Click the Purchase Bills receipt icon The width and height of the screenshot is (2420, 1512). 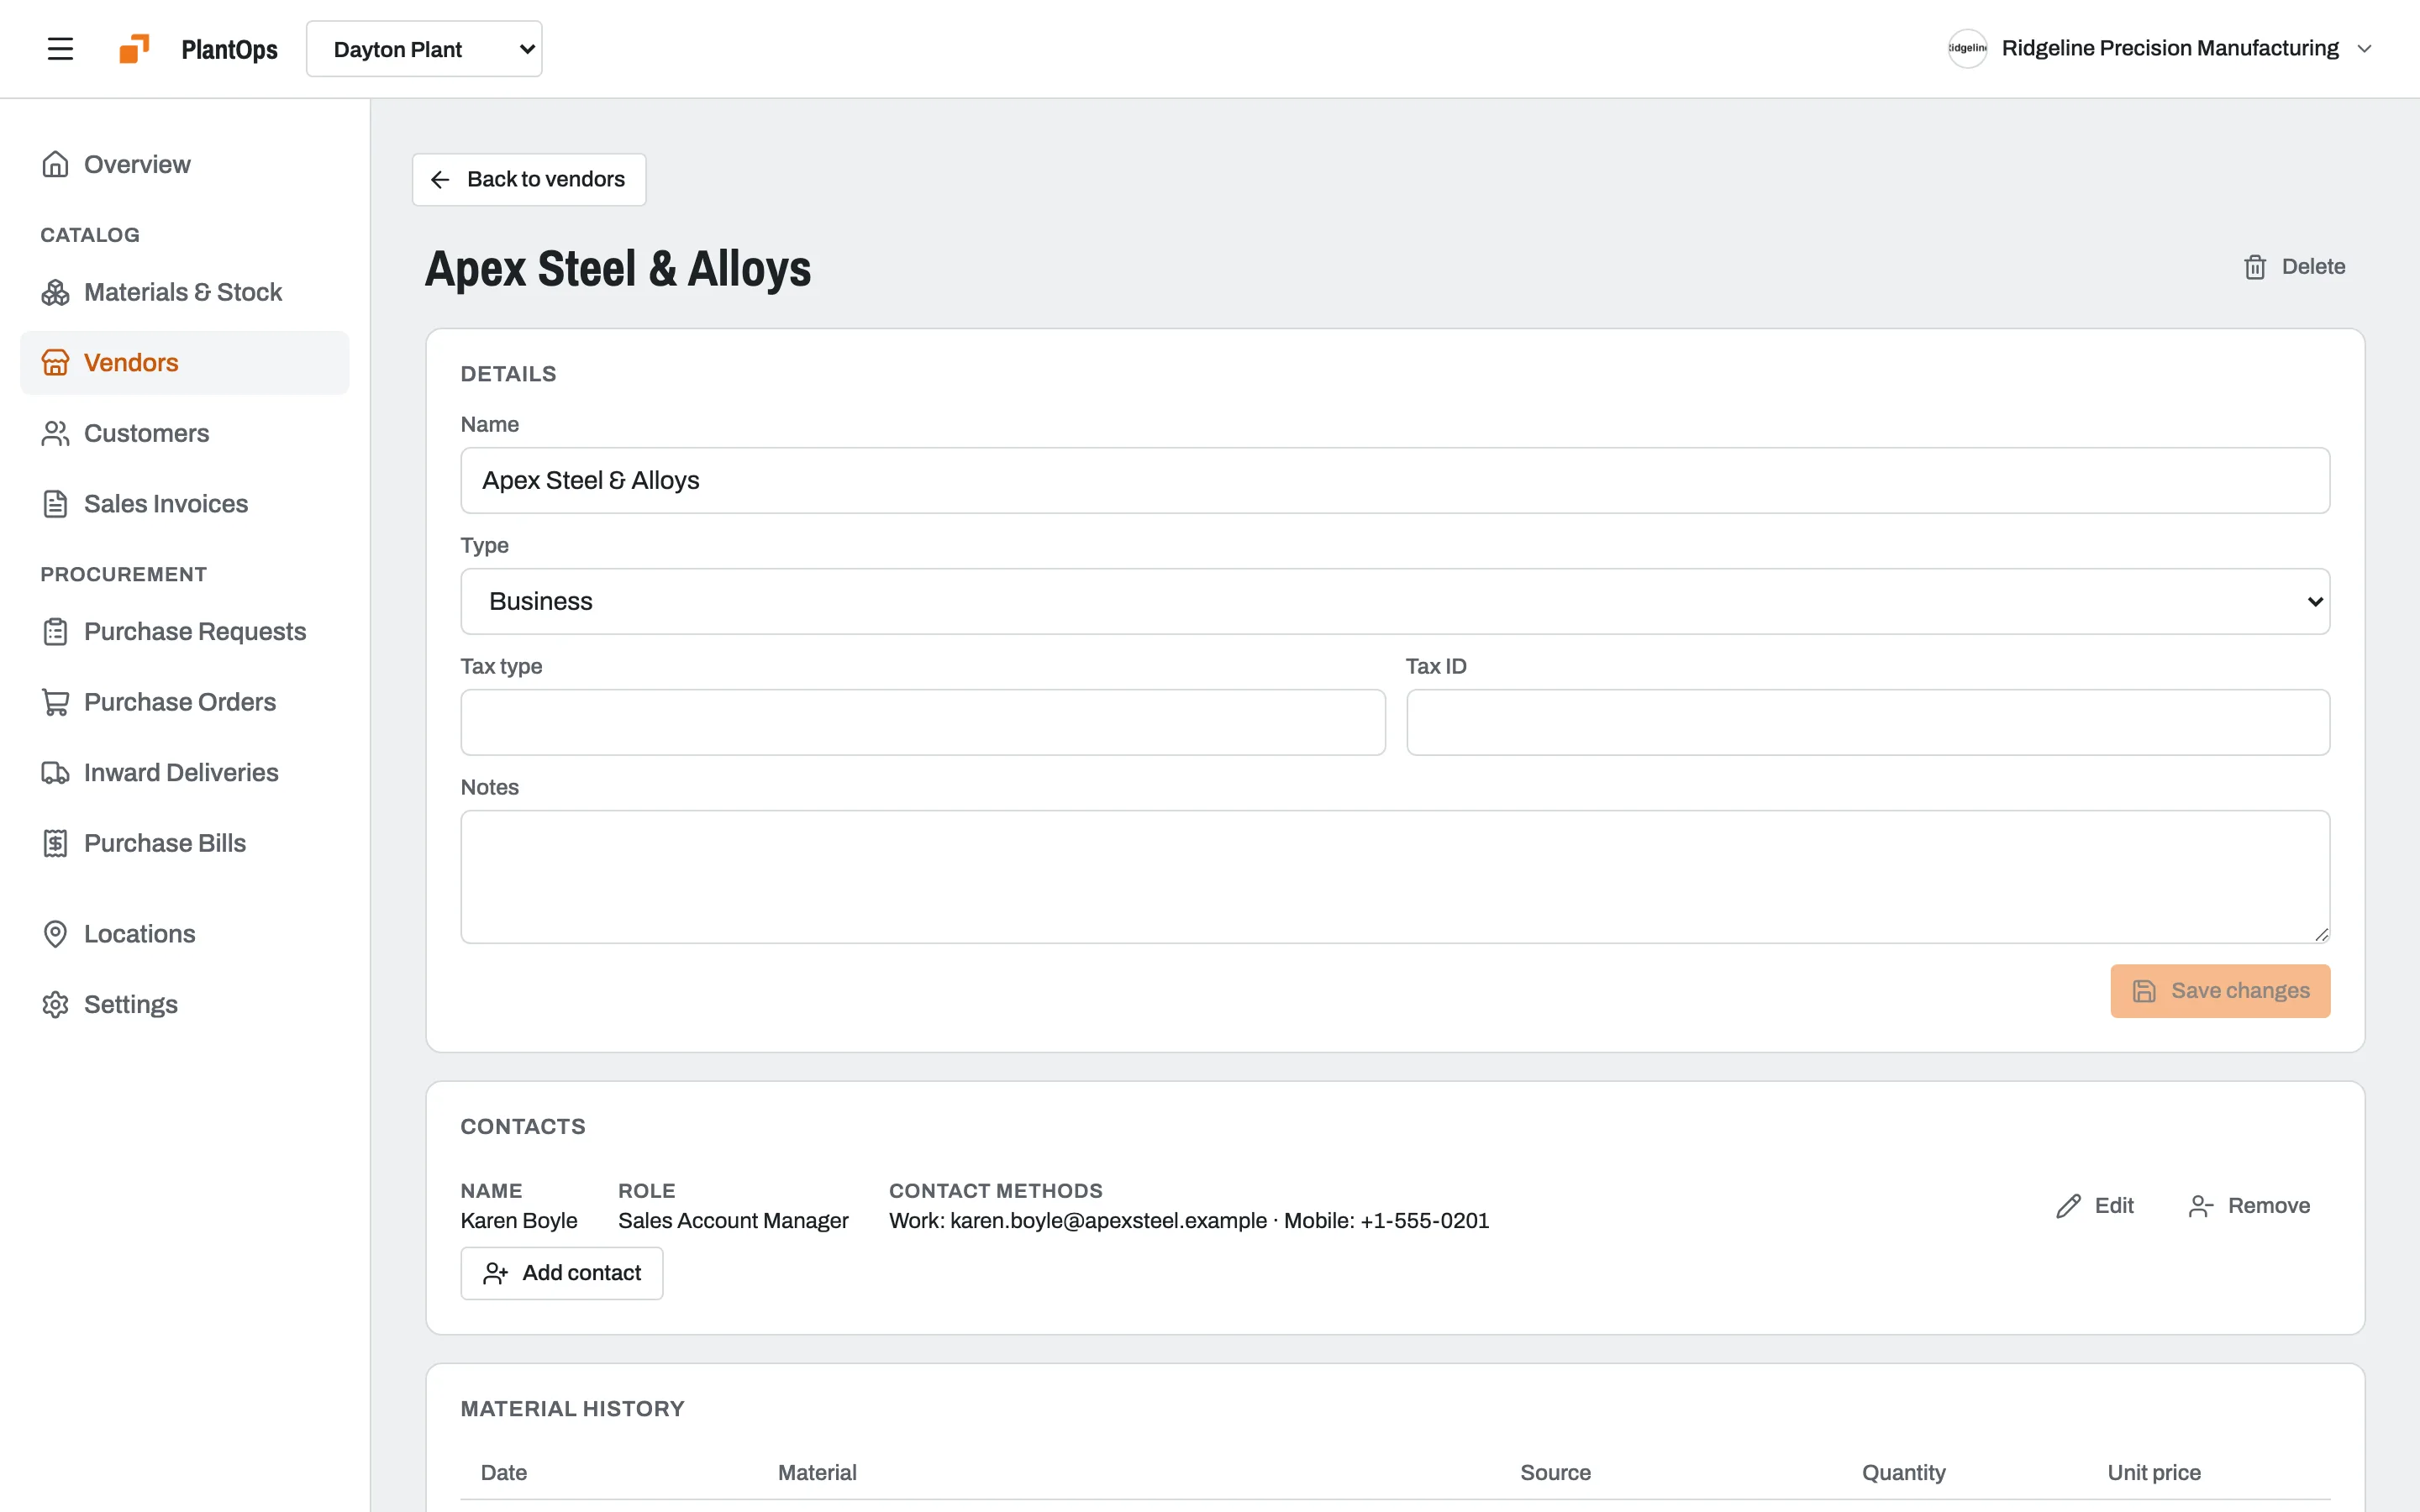[x=55, y=843]
